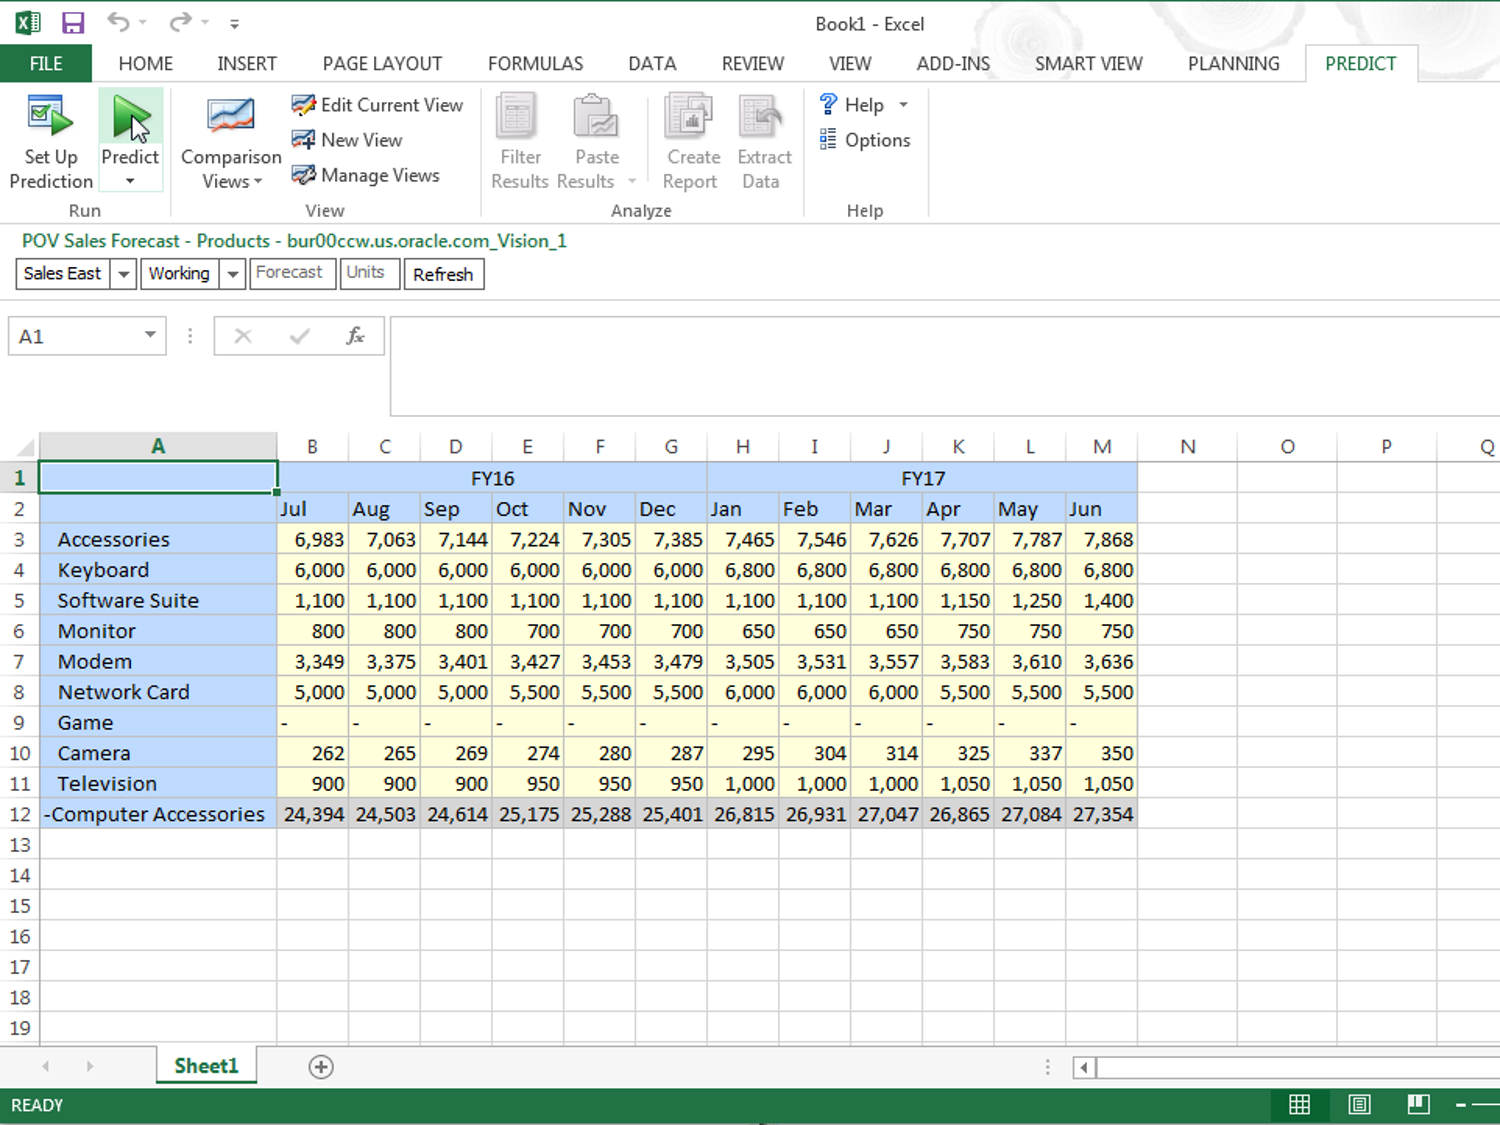Run the Predict button icon
1500x1125 pixels.
click(x=130, y=118)
